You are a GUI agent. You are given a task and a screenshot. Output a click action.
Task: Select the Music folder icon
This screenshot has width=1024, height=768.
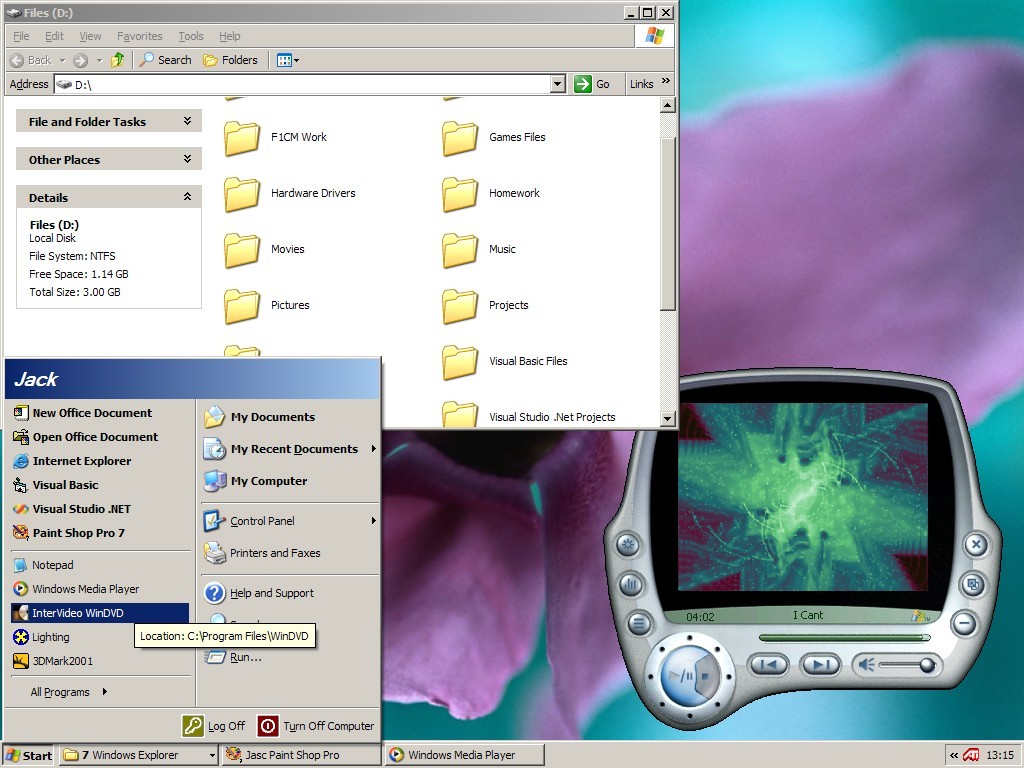coord(460,250)
